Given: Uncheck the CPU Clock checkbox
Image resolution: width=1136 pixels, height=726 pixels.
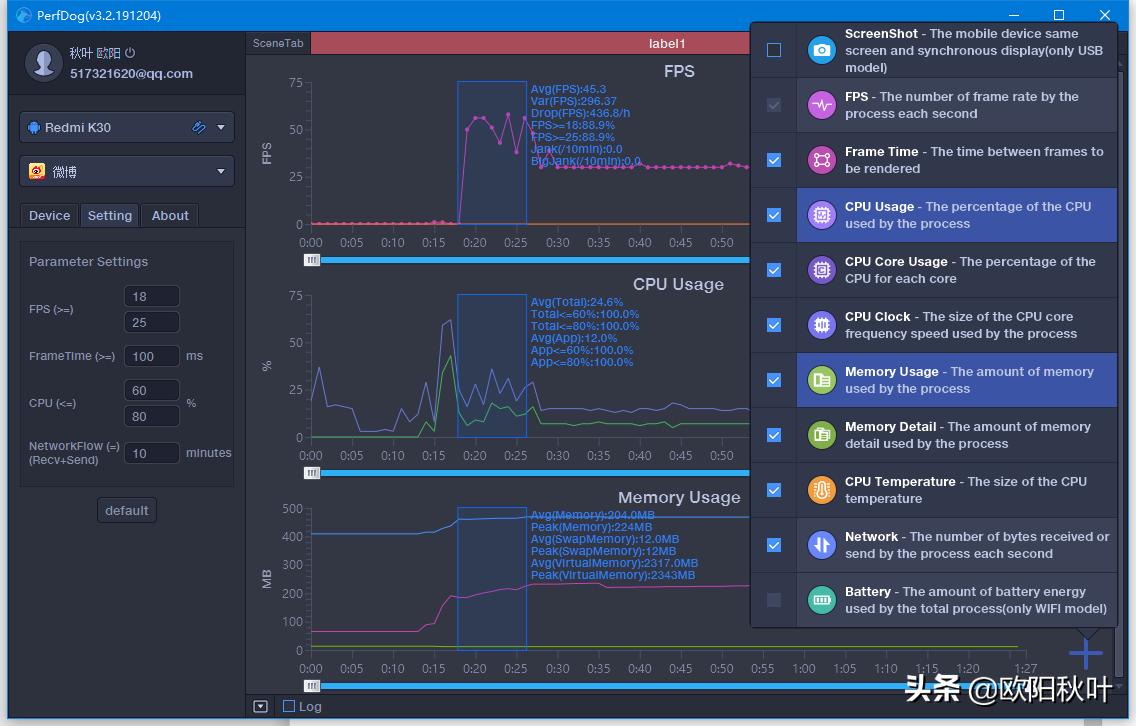Looking at the screenshot, I should [774, 325].
